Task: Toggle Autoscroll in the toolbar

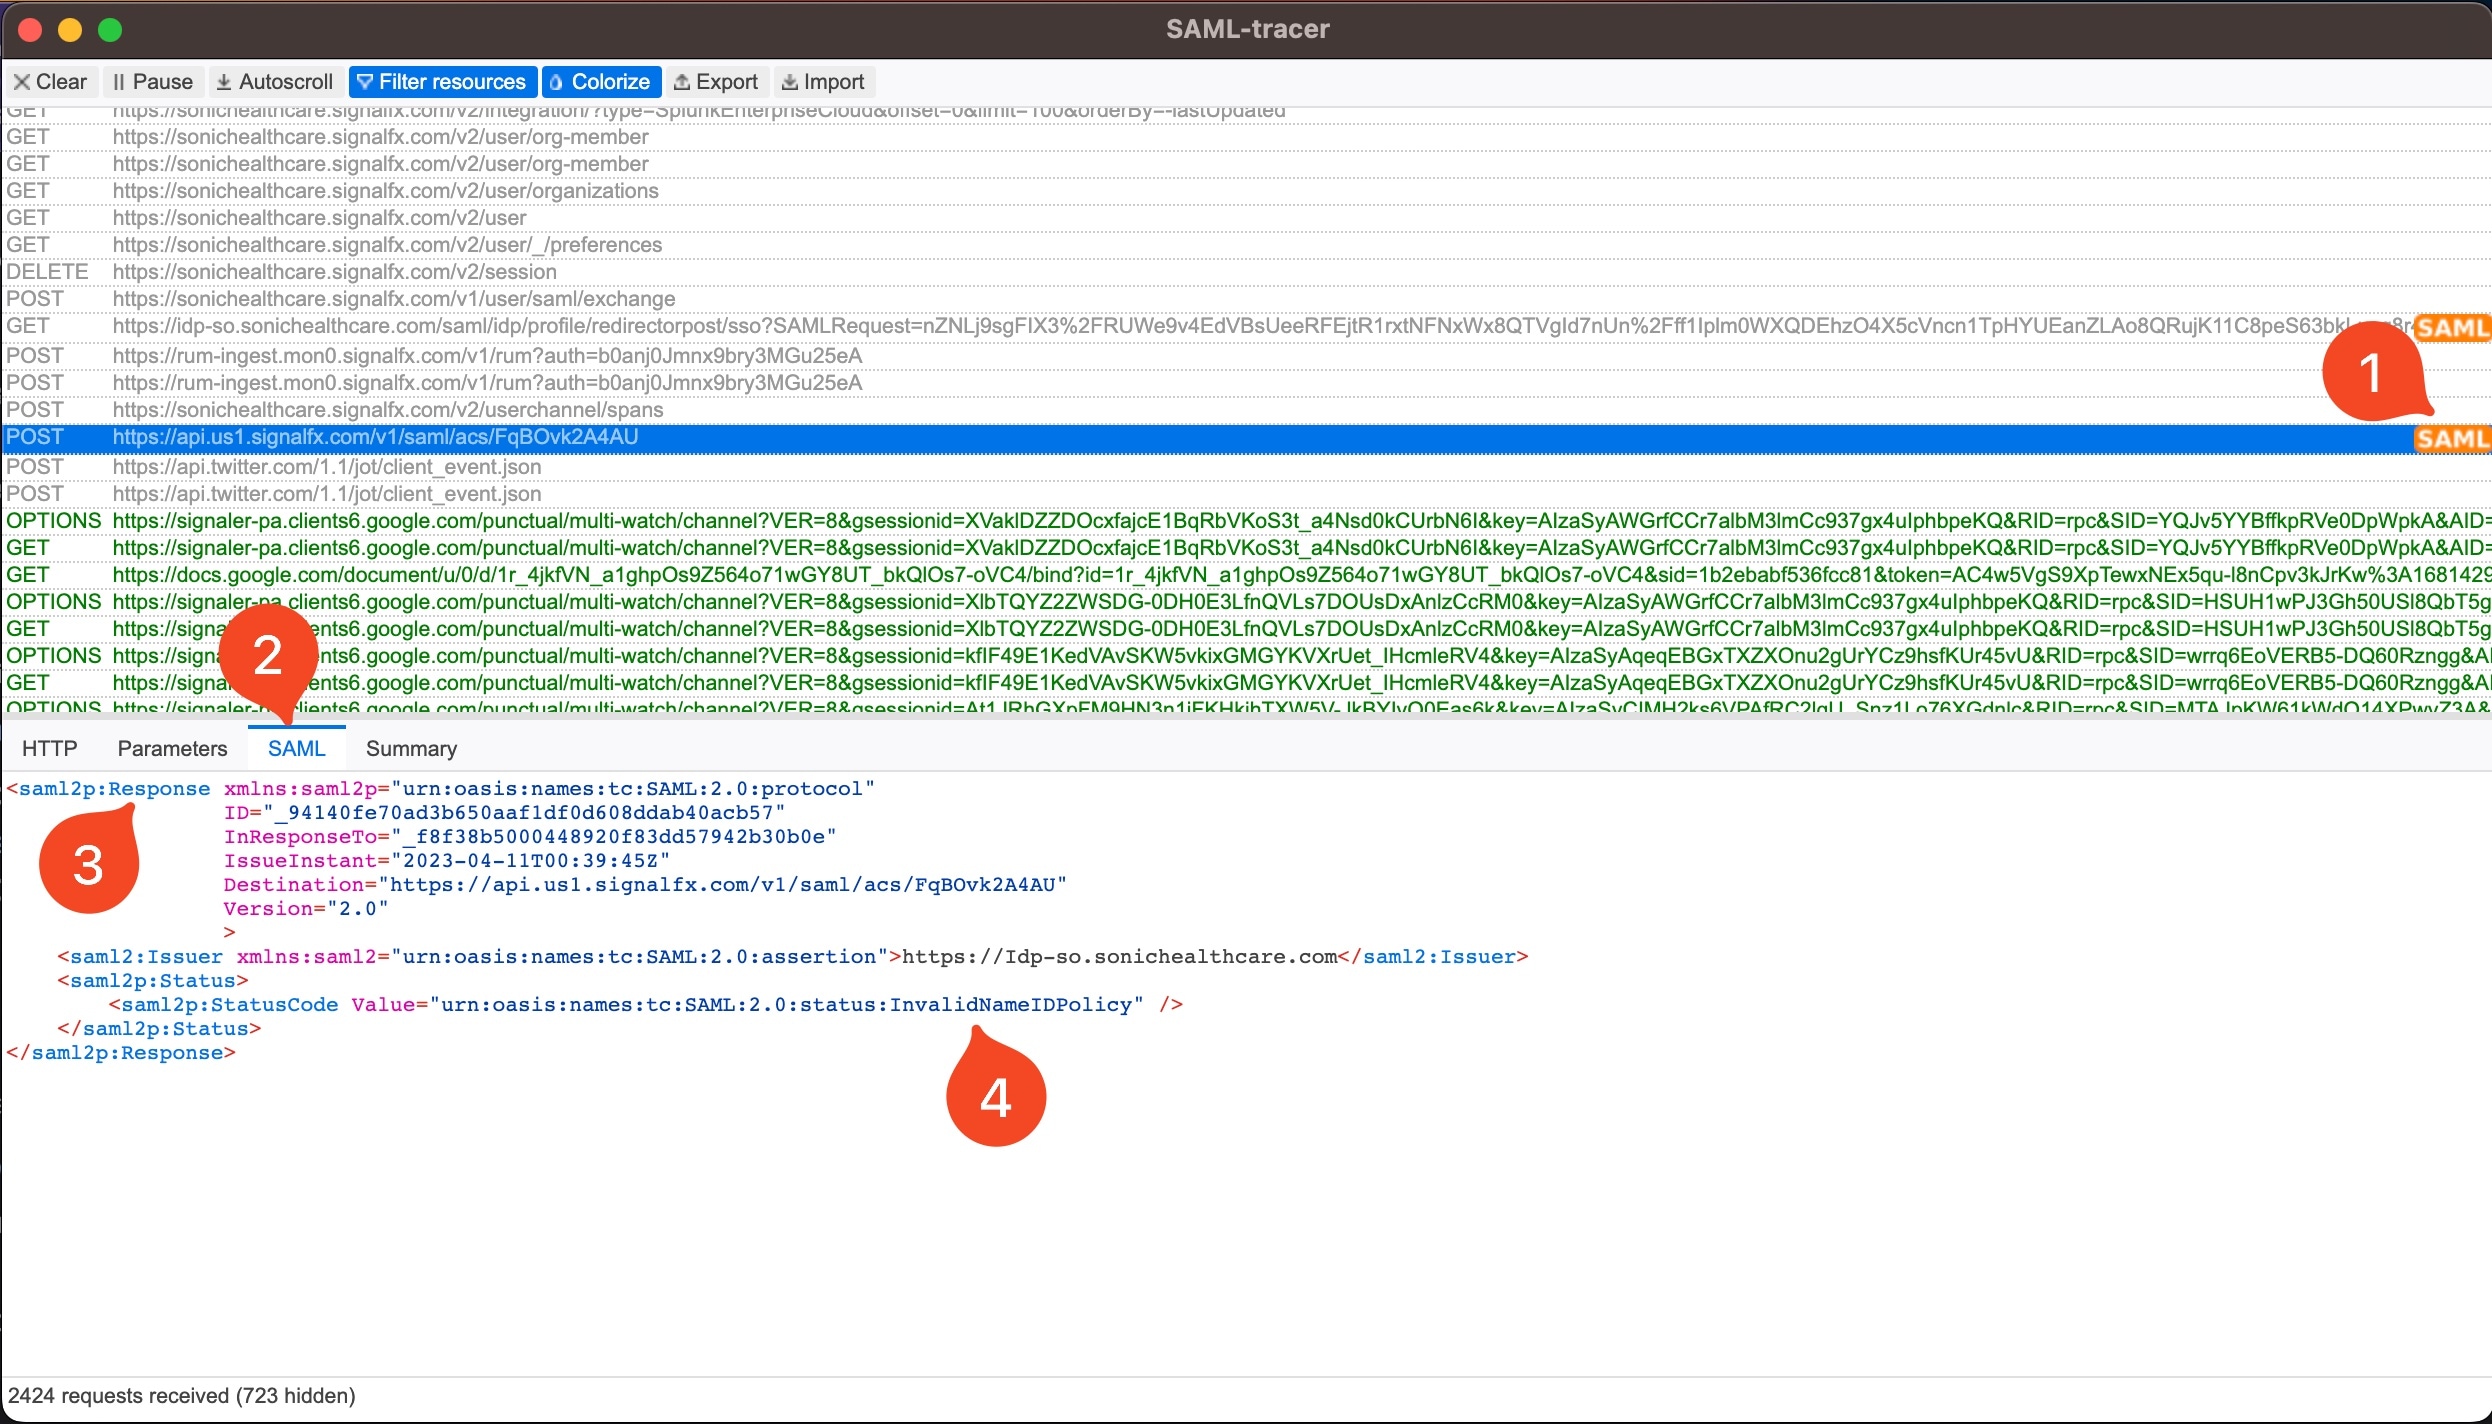Action: coord(275,82)
